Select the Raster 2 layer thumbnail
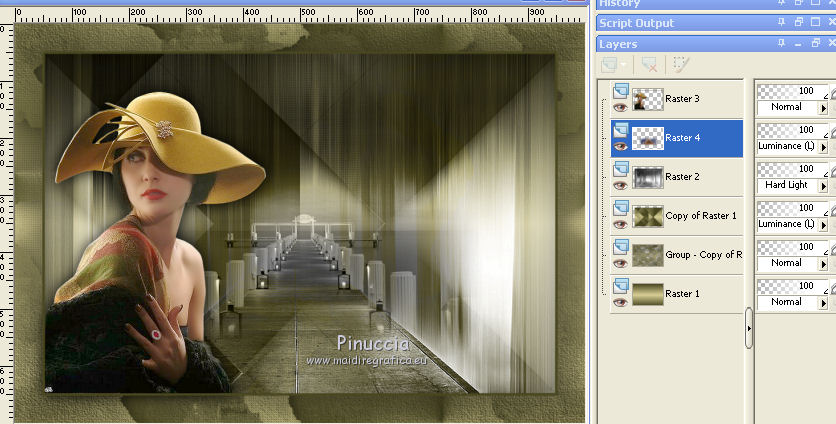Screen dimensions: 836x424 click(x=648, y=177)
